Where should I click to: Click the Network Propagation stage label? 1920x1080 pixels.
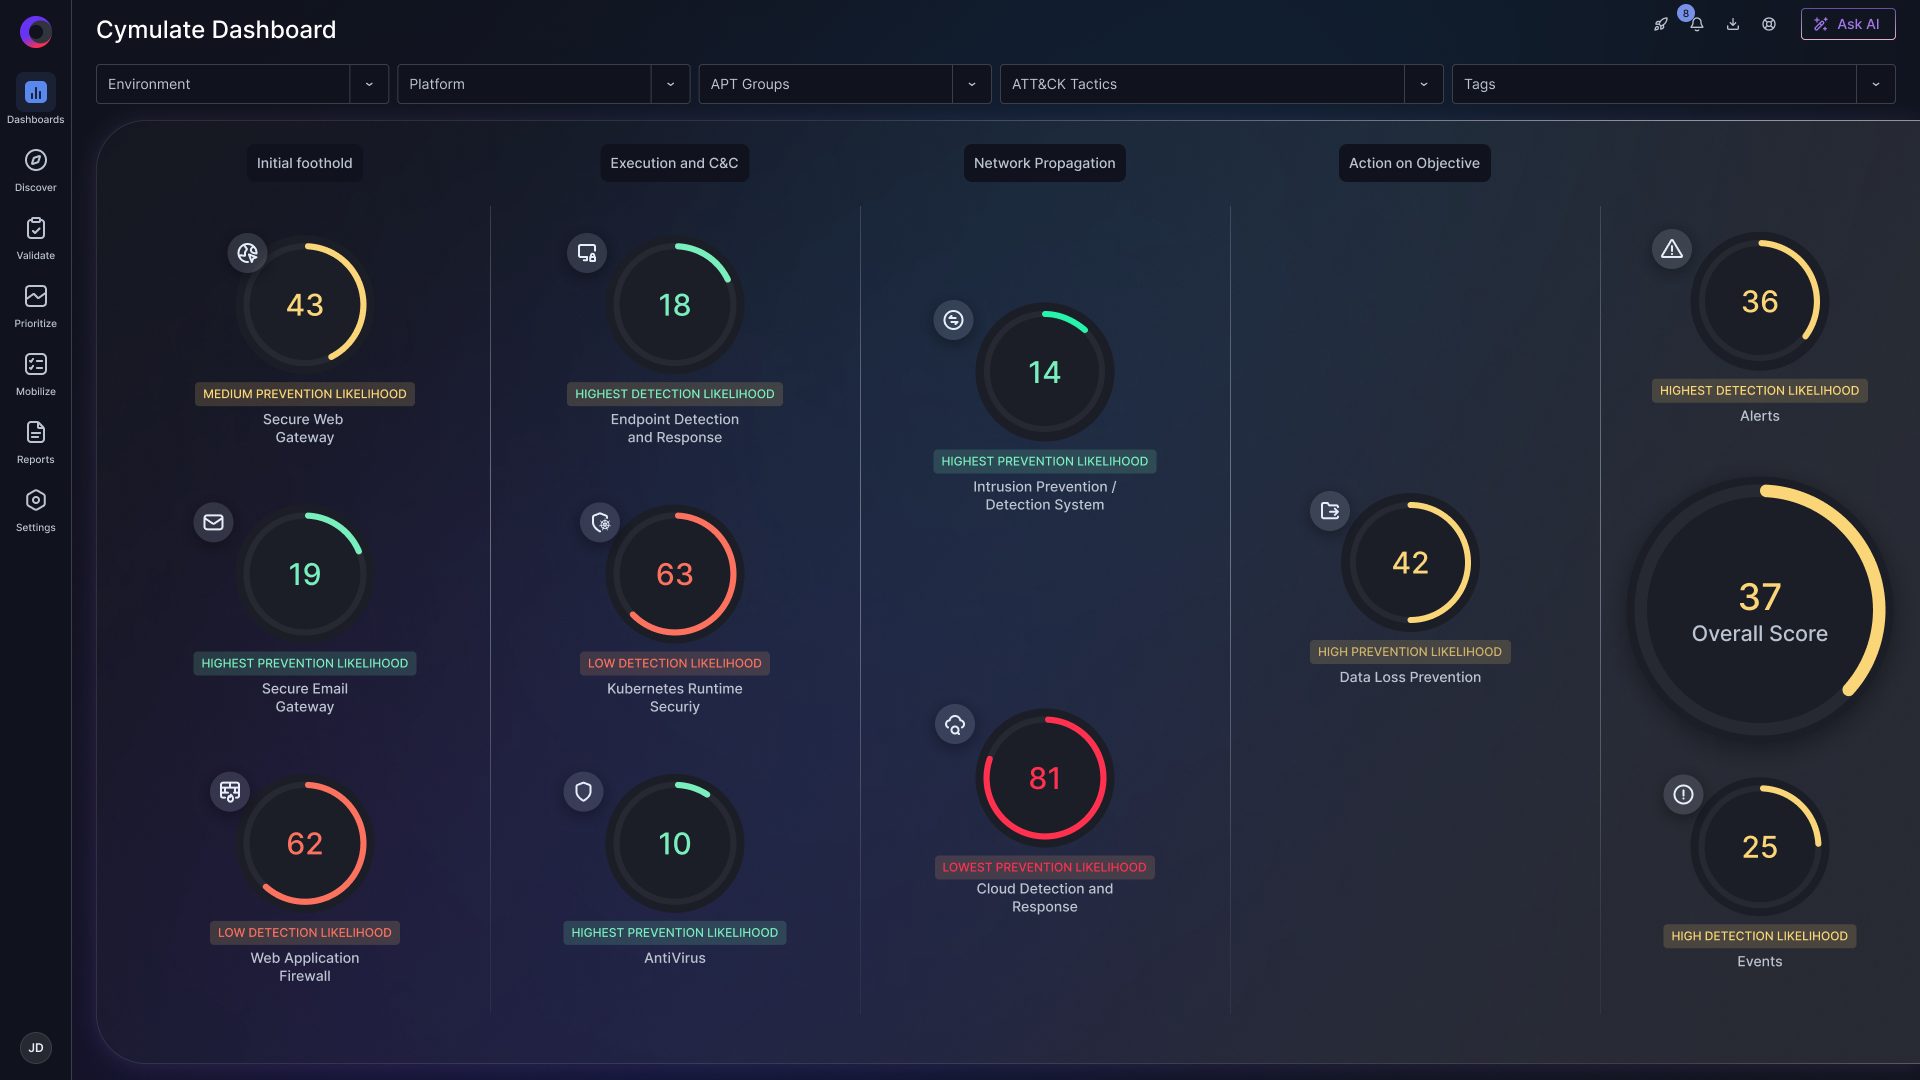coord(1044,163)
